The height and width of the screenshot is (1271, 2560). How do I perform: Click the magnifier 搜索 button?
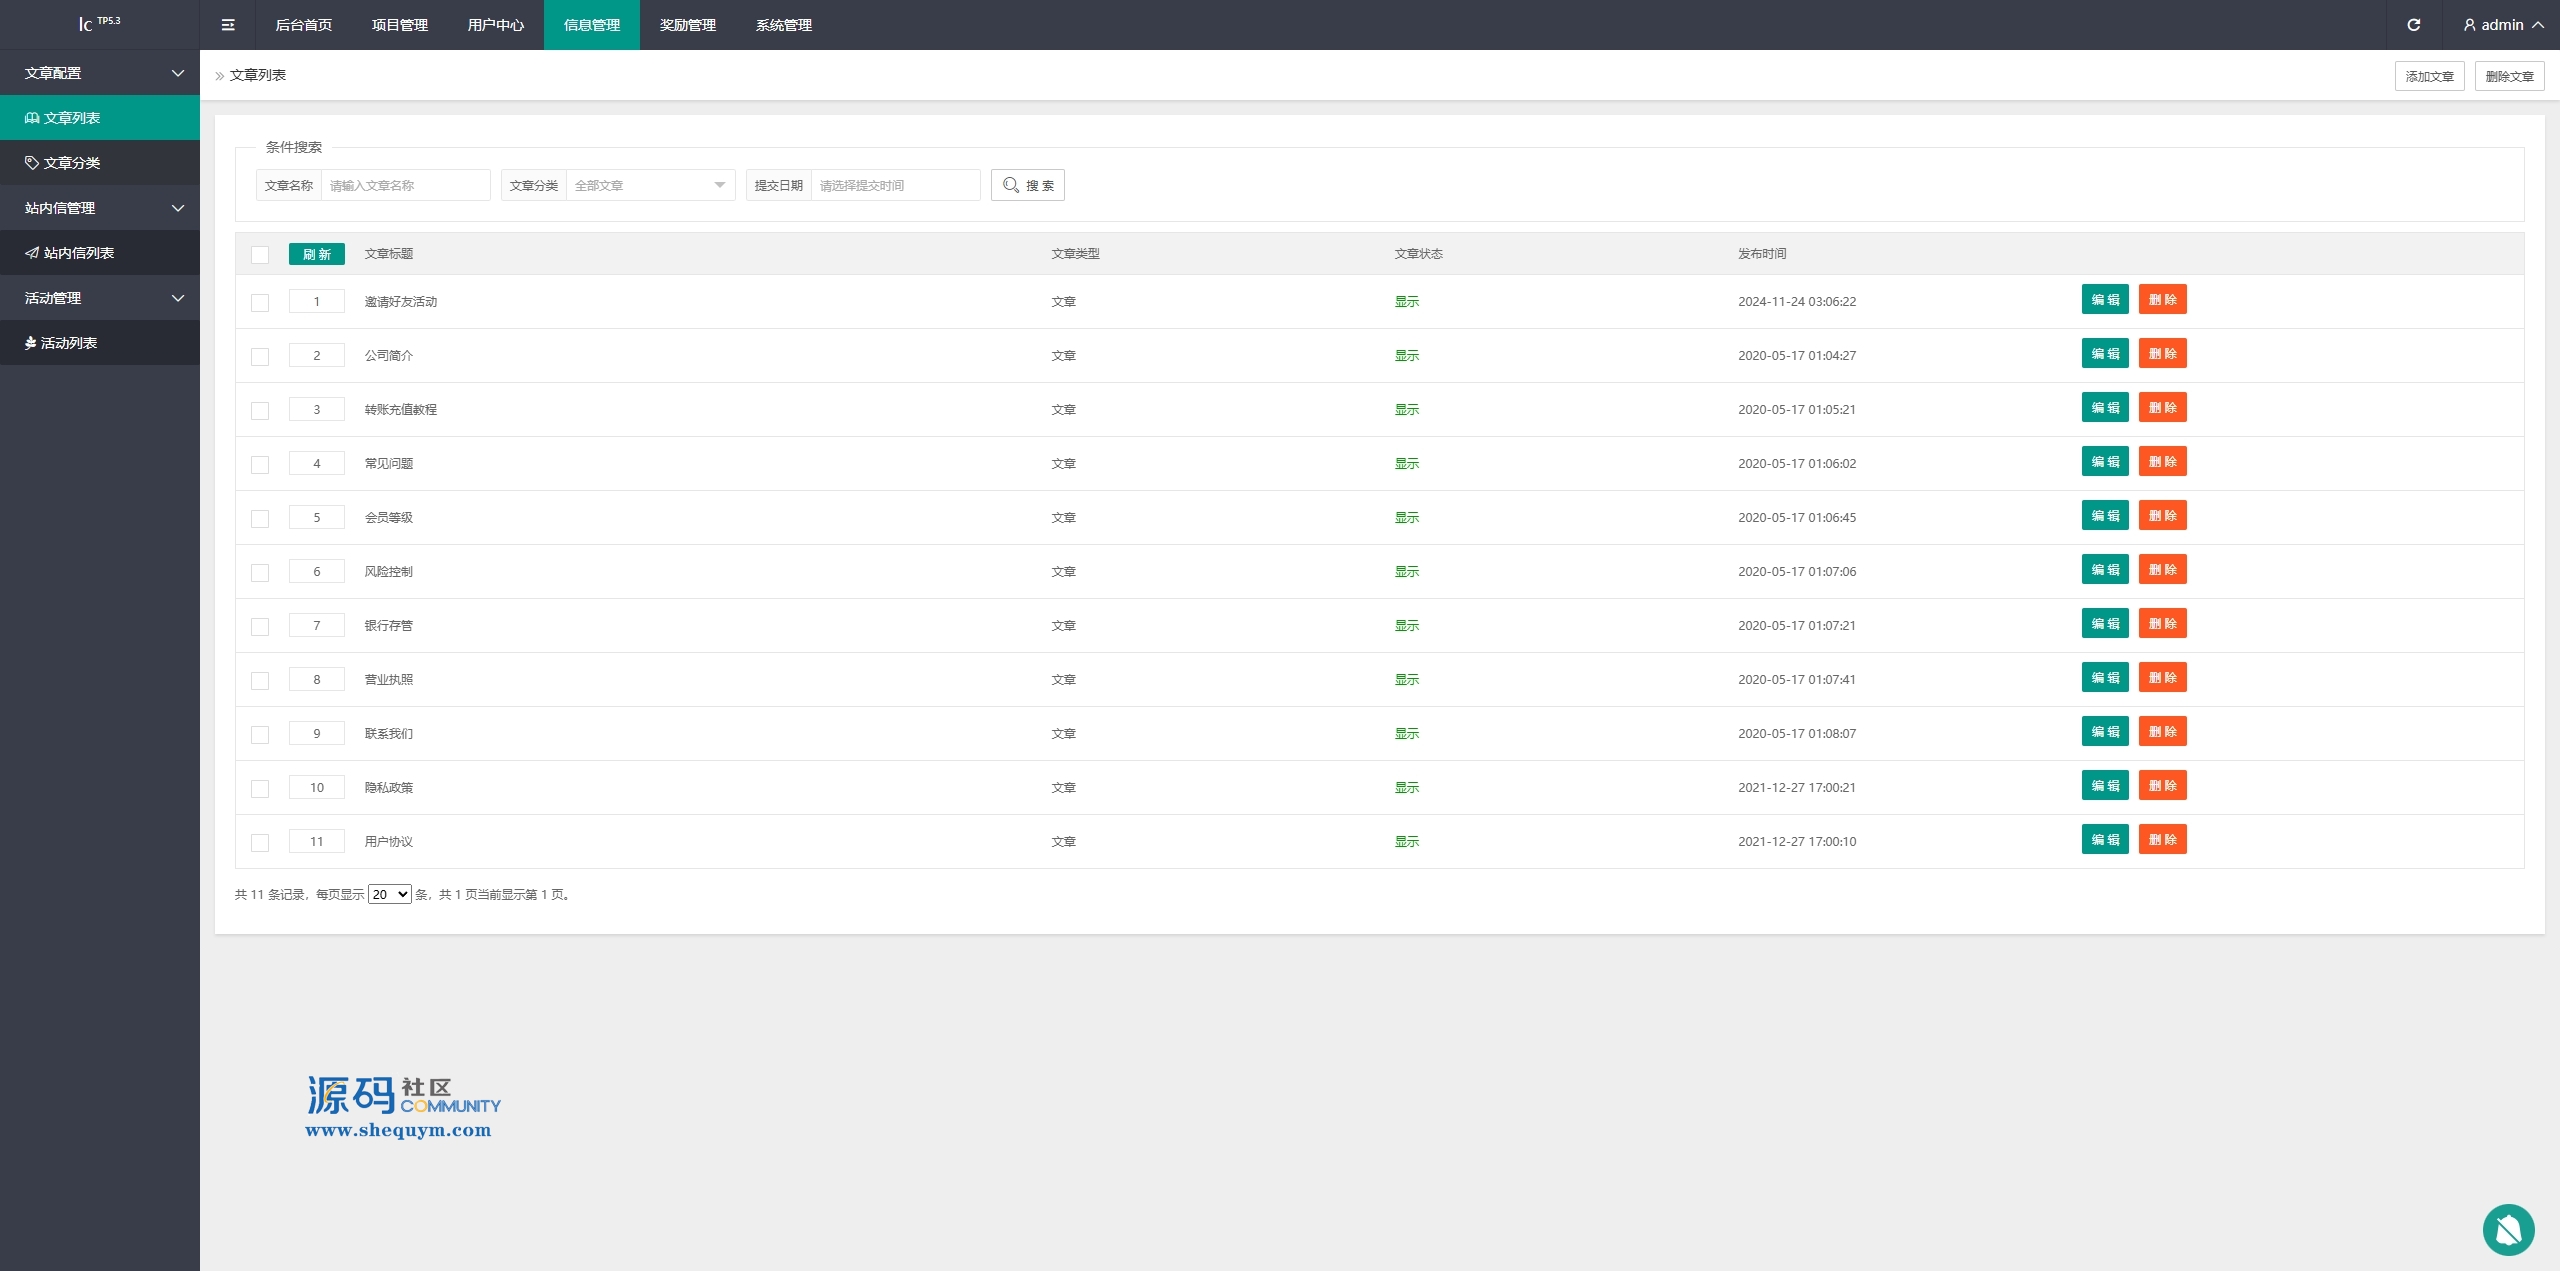1027,185
